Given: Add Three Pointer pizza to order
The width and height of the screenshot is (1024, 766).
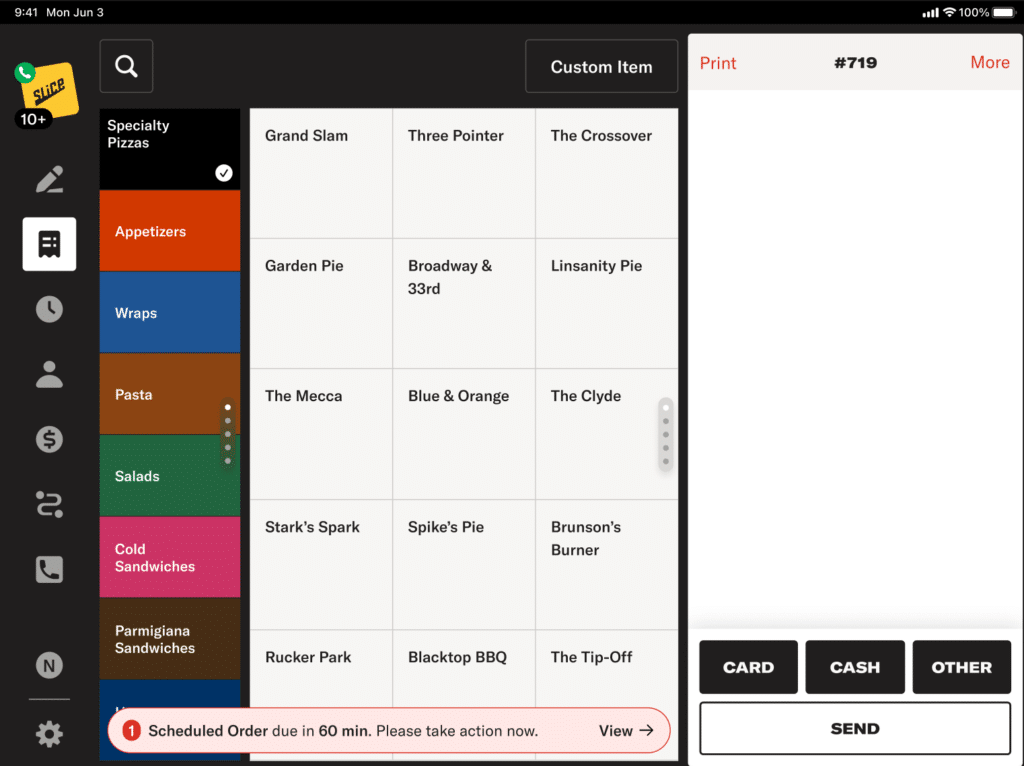Looking at the screenshot, I should [464, 174].
